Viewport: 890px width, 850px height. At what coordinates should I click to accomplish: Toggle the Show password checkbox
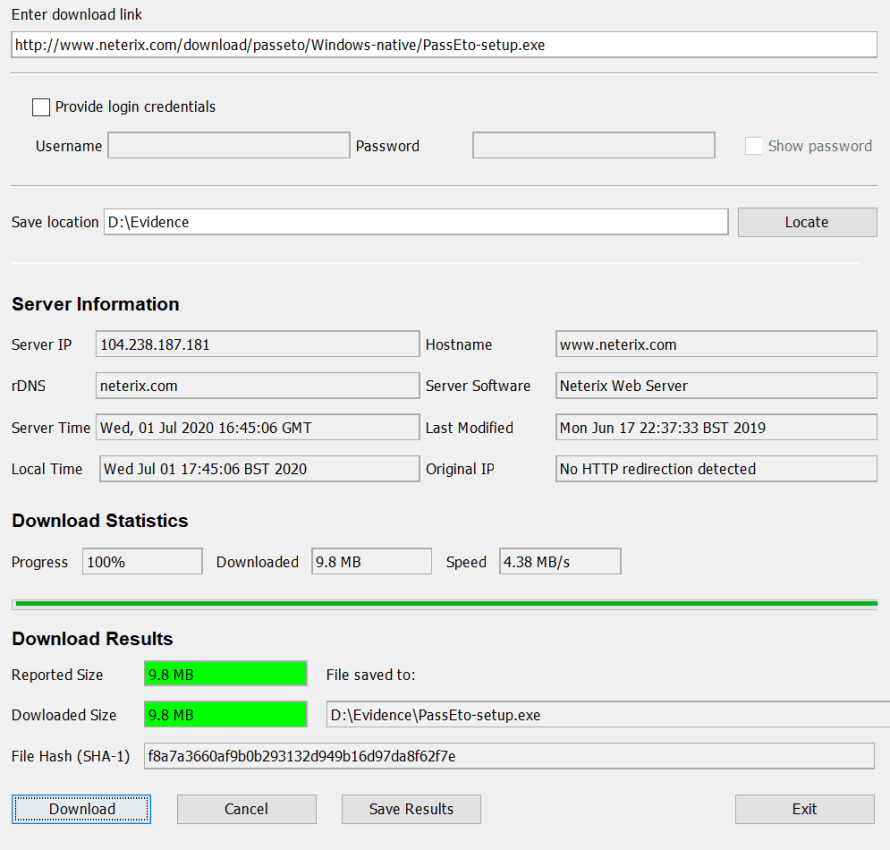[x=754, y=146]
